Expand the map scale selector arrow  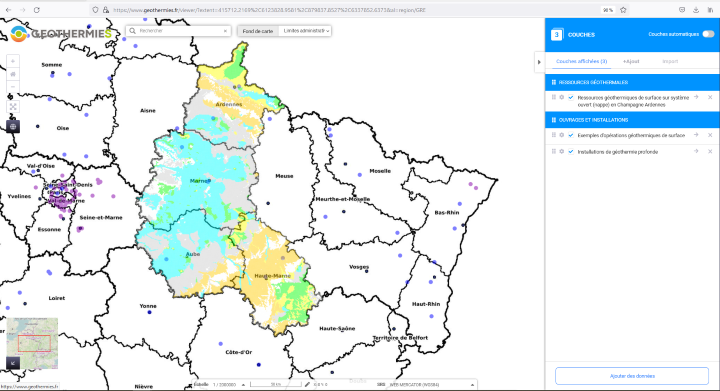(x=243, y=385)
